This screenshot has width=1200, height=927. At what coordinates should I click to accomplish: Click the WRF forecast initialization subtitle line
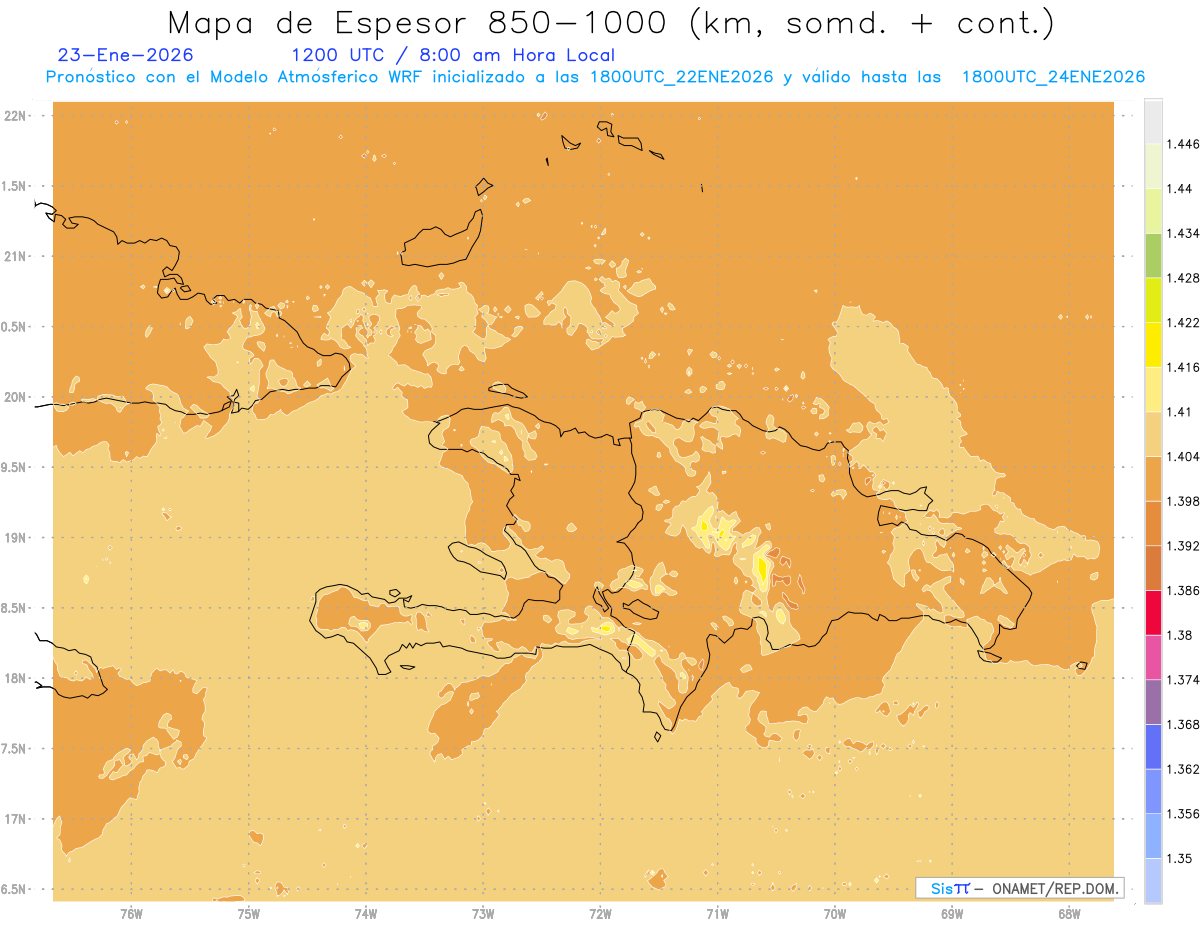point(595,77)
